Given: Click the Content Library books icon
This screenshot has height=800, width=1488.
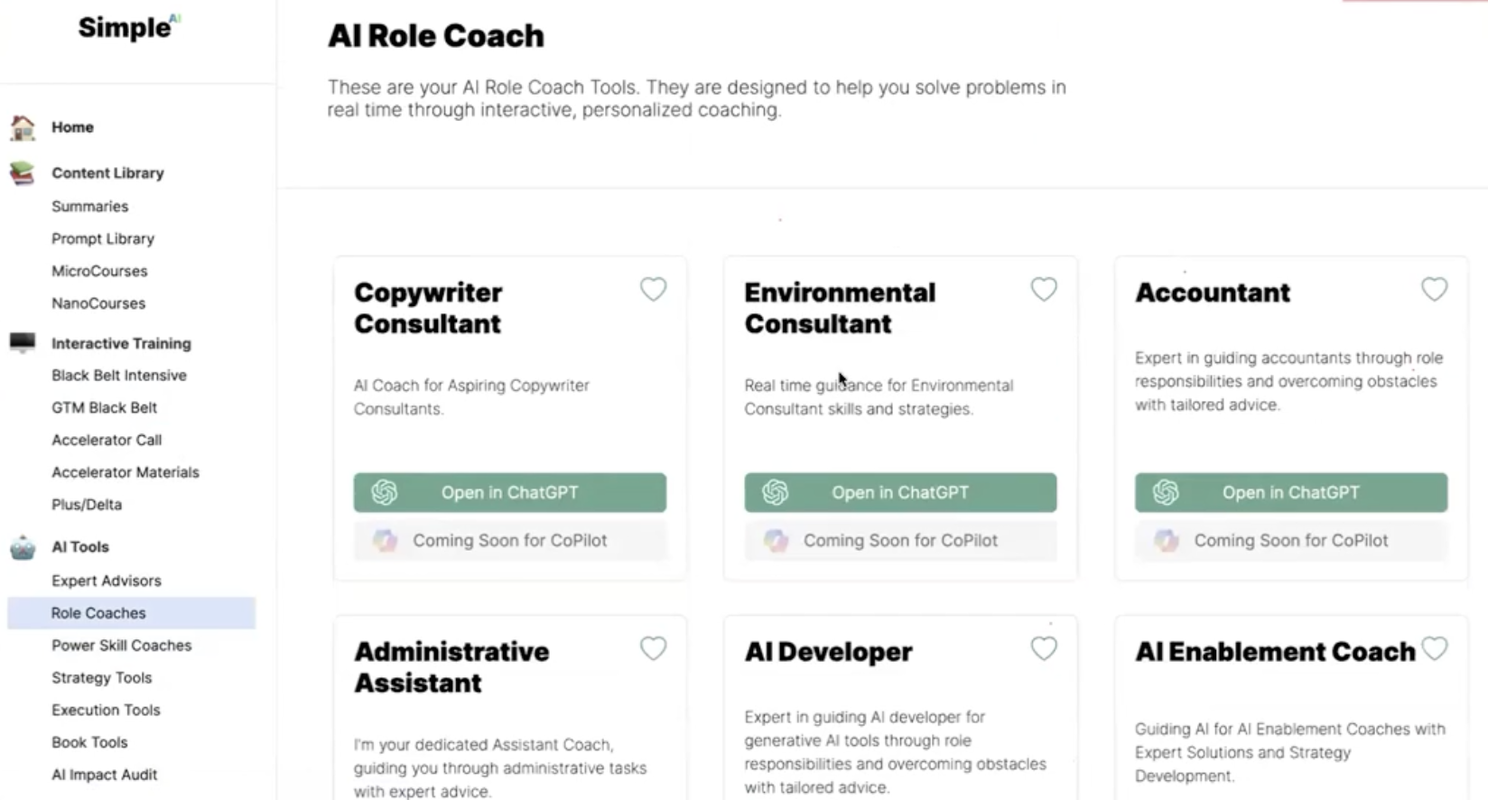Looking at the screenshot, I should [22, 173].
